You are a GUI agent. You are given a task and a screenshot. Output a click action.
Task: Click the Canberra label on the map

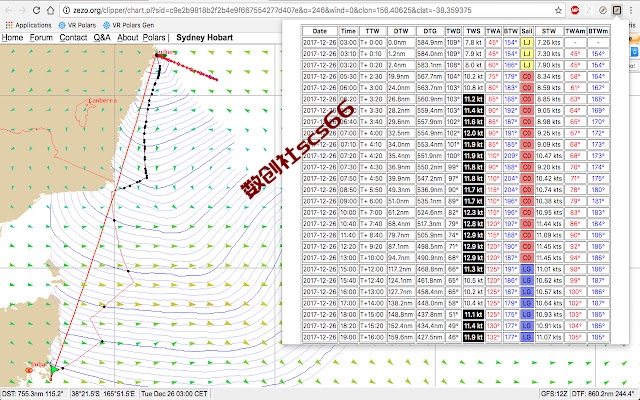click(102, 100)
